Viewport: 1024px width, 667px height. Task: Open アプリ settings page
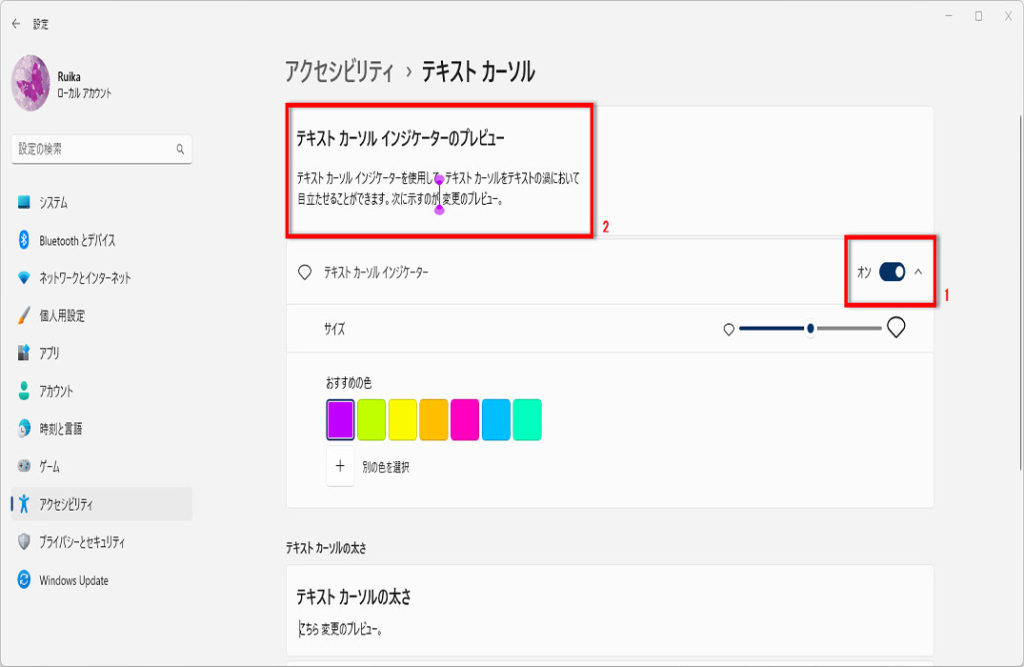point(49,353)
